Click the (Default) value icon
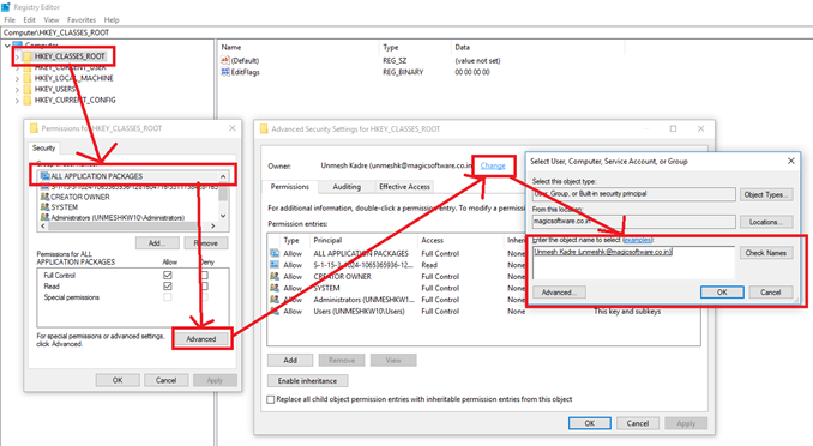The image size is (813, 446). click(x=225, y=61)
